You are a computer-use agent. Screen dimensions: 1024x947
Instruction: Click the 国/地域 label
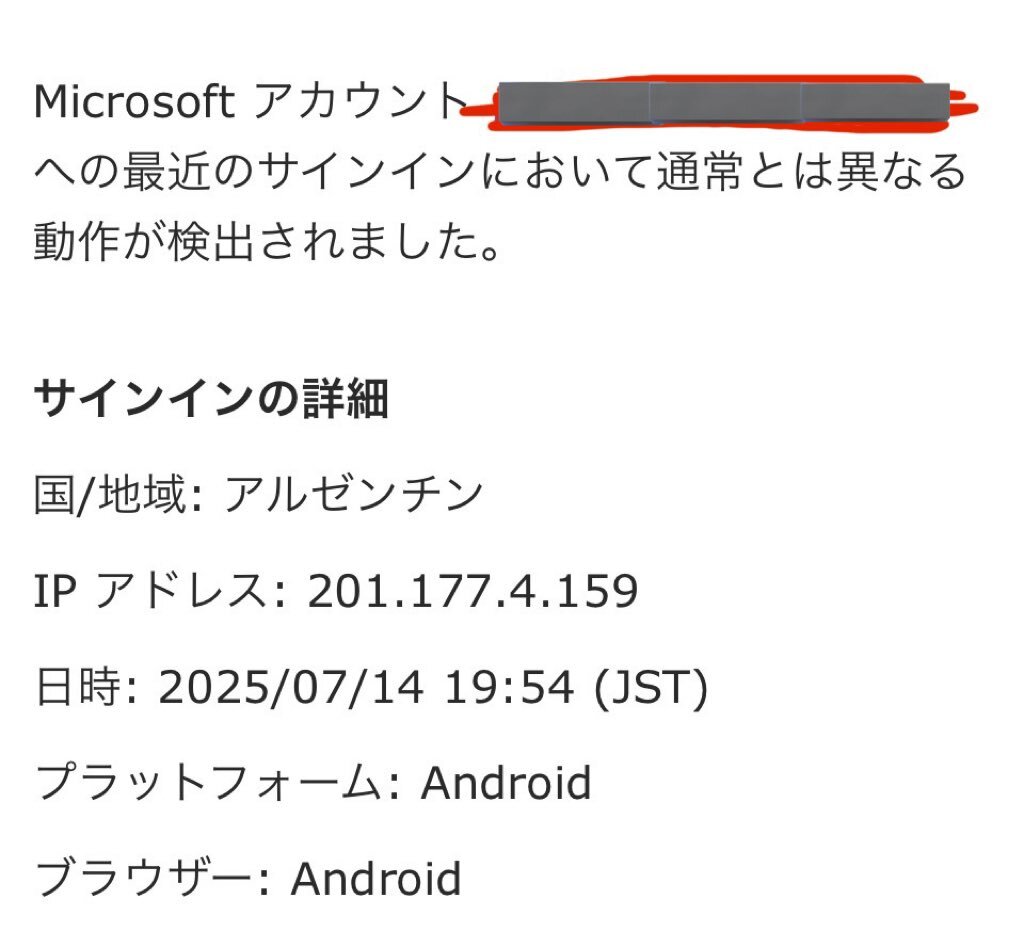[x=118, y=494]
